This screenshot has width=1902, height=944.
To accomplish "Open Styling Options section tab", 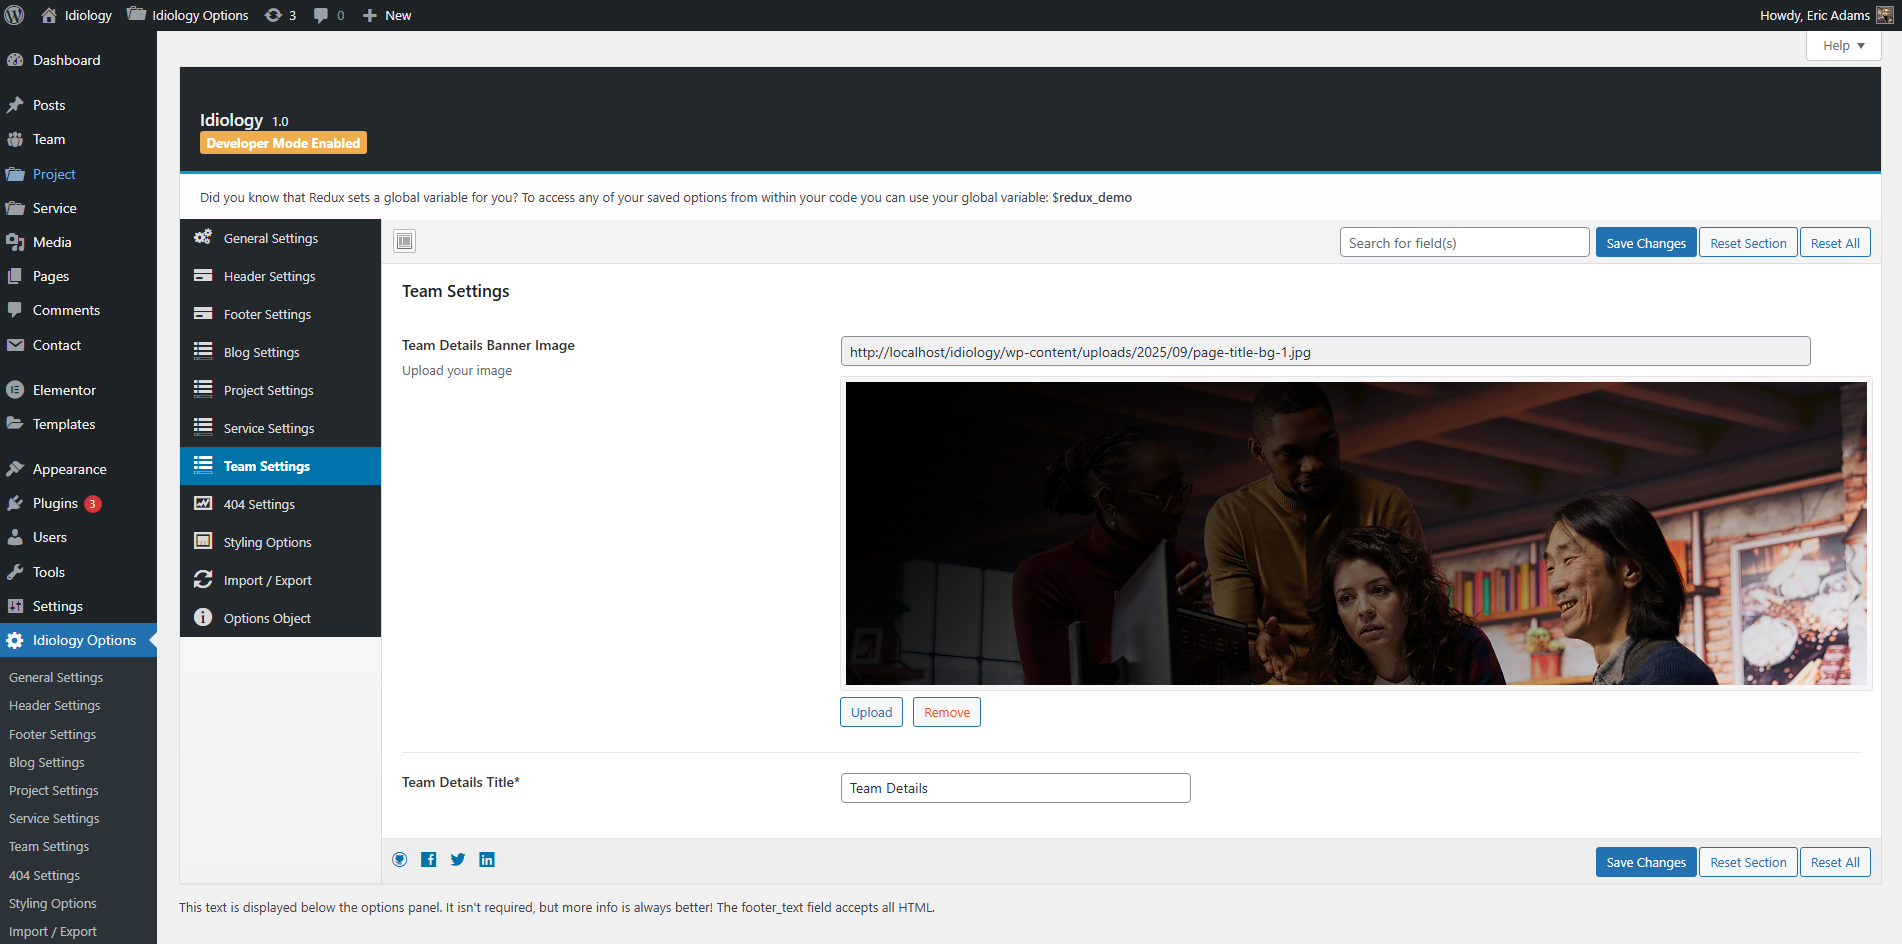I will [267, 542].
